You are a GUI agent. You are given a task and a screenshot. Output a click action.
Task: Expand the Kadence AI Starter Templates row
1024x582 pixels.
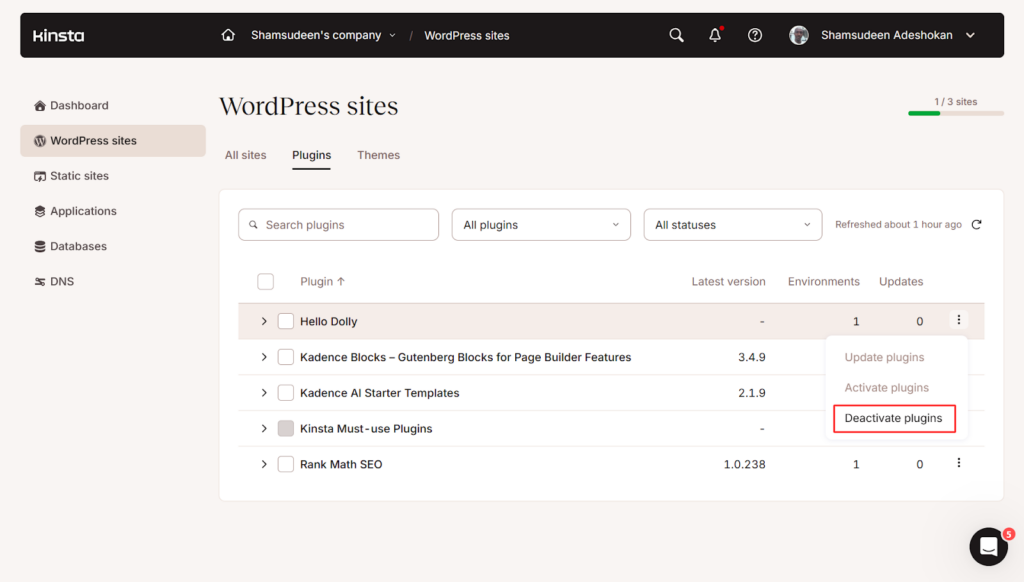tap(263, 393)
